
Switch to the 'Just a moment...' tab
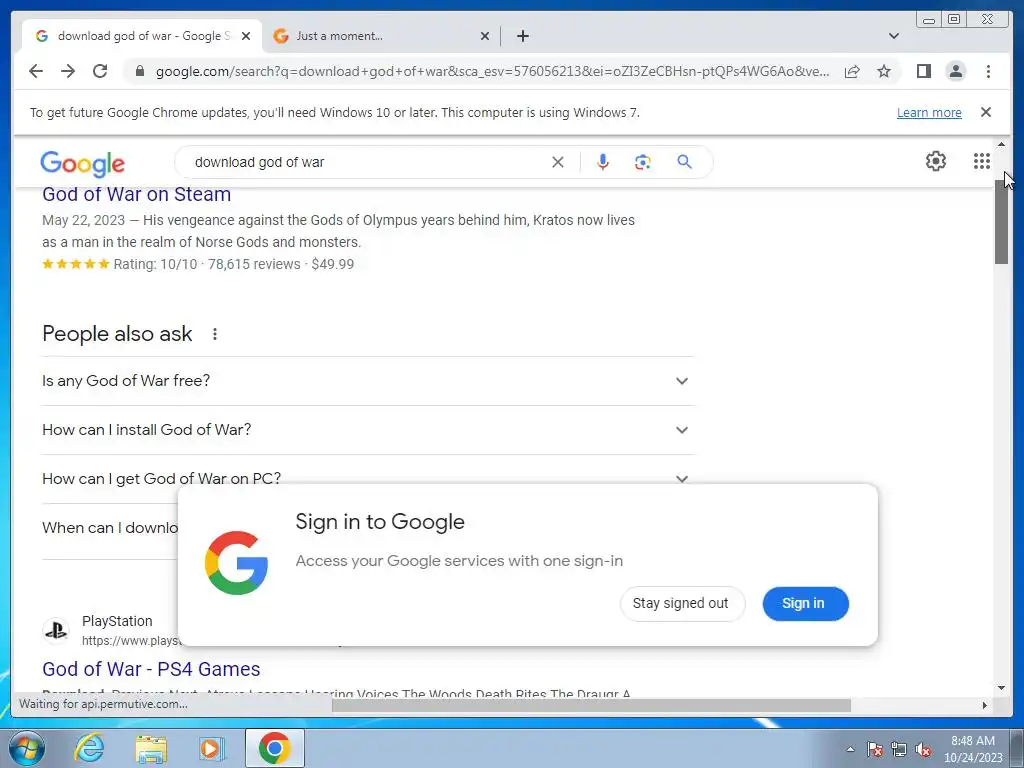pos(380,36)
